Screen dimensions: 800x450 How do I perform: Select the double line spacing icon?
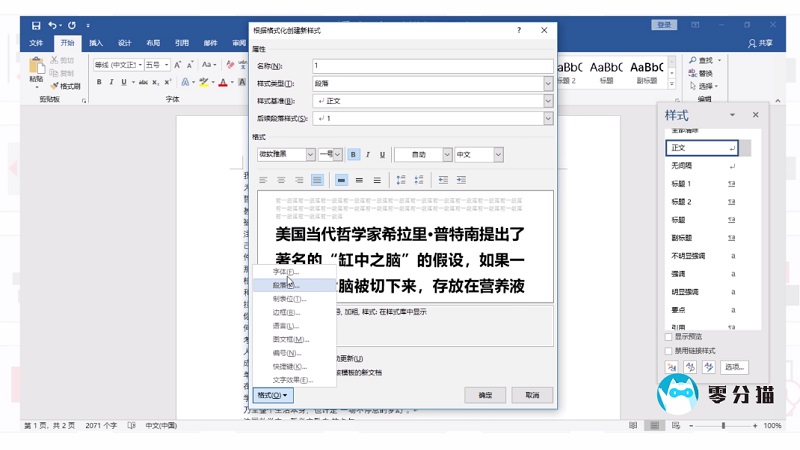tap(377, 180)
